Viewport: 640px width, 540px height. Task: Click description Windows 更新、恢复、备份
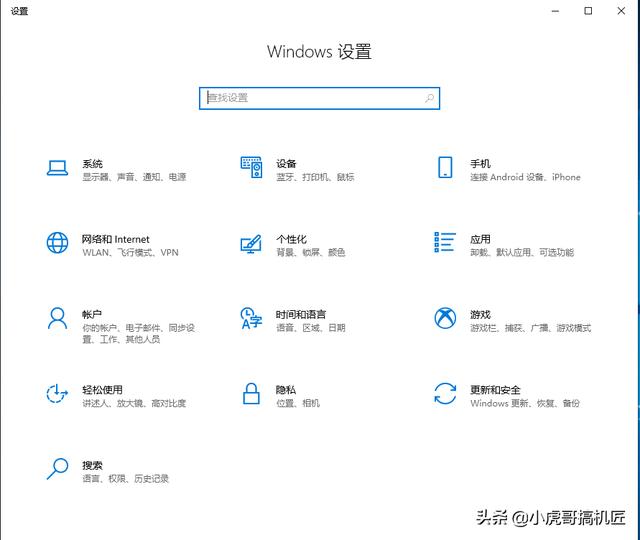tap(525, 403)
